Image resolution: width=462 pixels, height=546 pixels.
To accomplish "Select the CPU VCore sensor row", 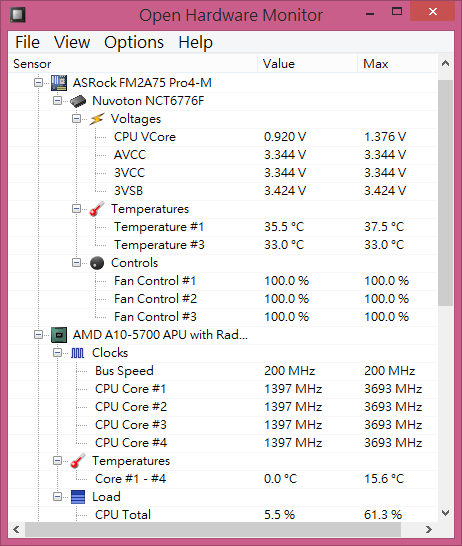I will 223,137.
